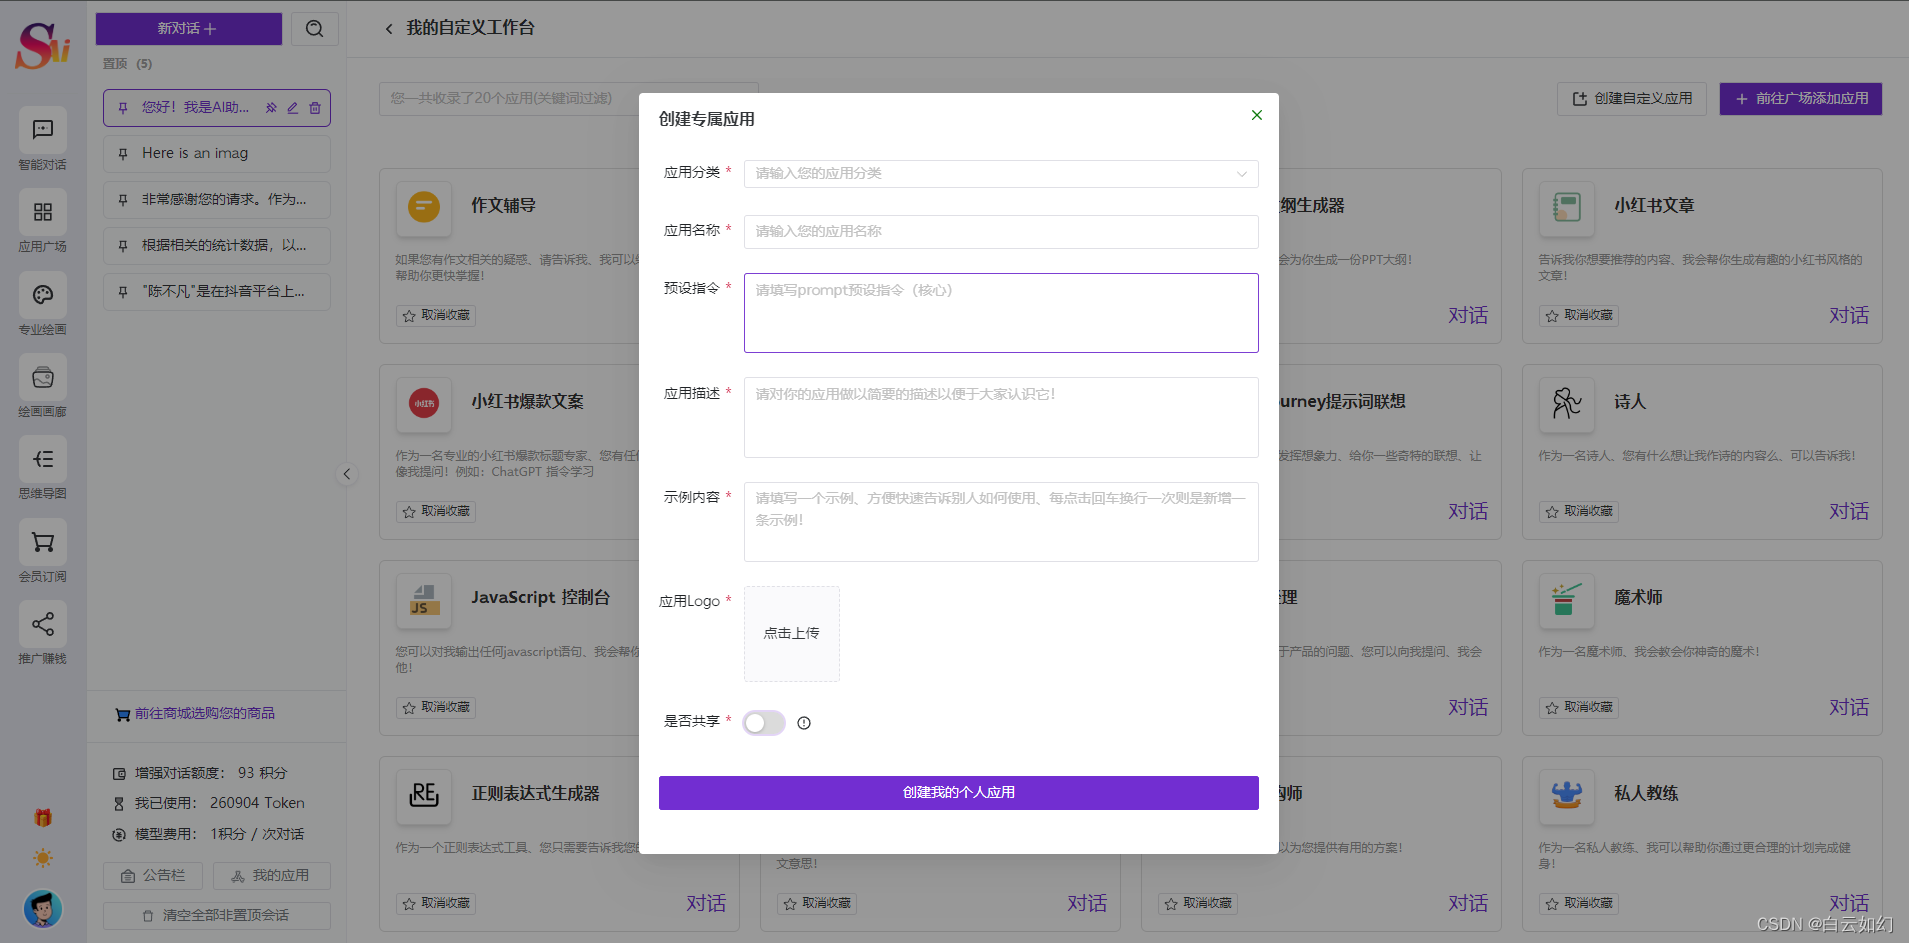Image resolution: width=1909 pixels, height=943 pixels.
Task: Open the 智能对话 chat sidebar icon
Action: pyautogui.click(x=43, y=130)
